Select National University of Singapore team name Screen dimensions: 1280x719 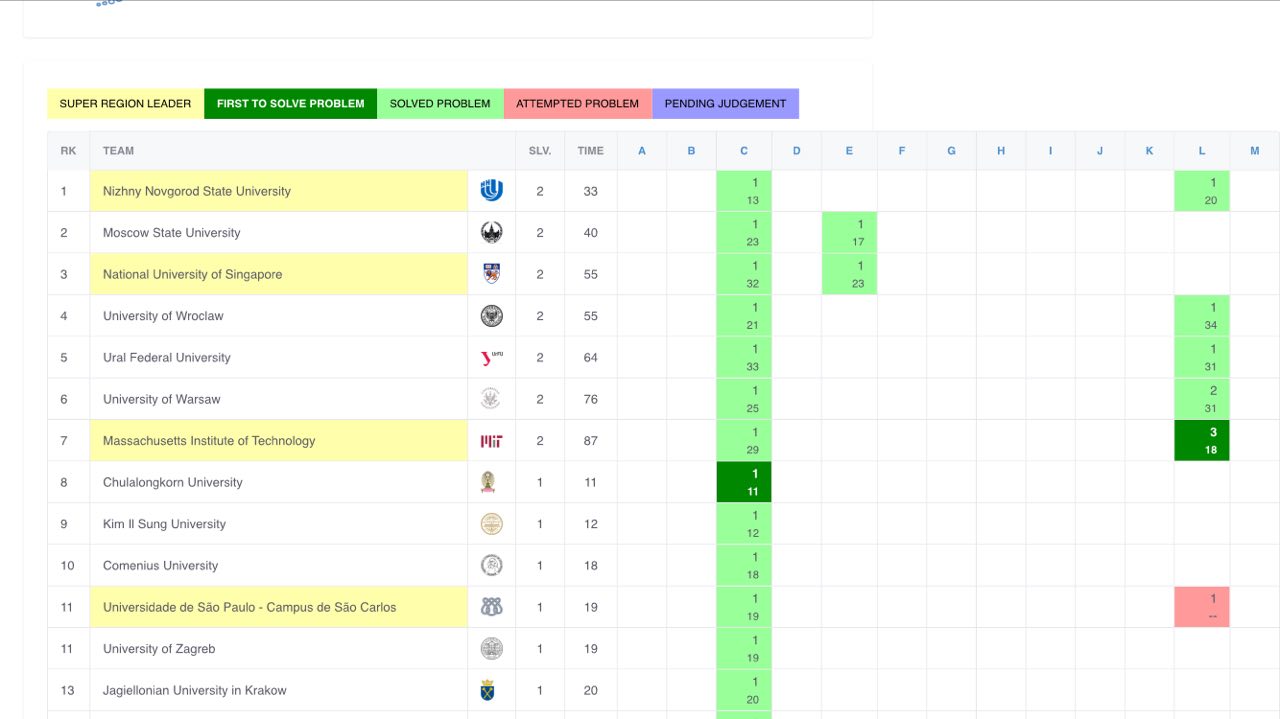click(x=193, y=274)
